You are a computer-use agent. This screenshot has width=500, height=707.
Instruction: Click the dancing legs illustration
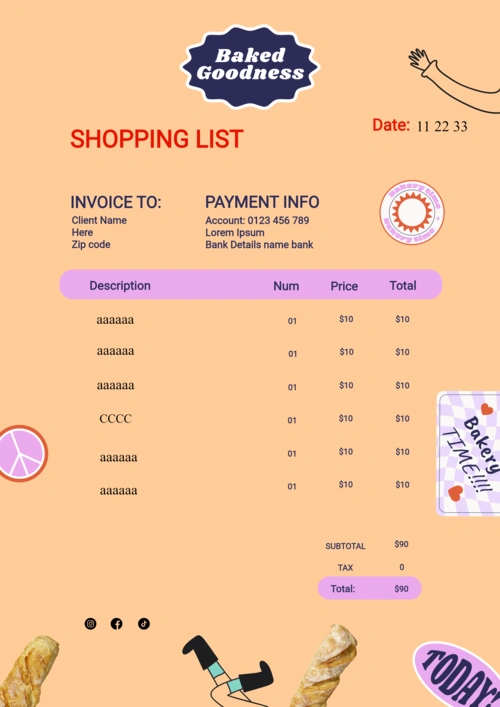click(x=229, y=671)
